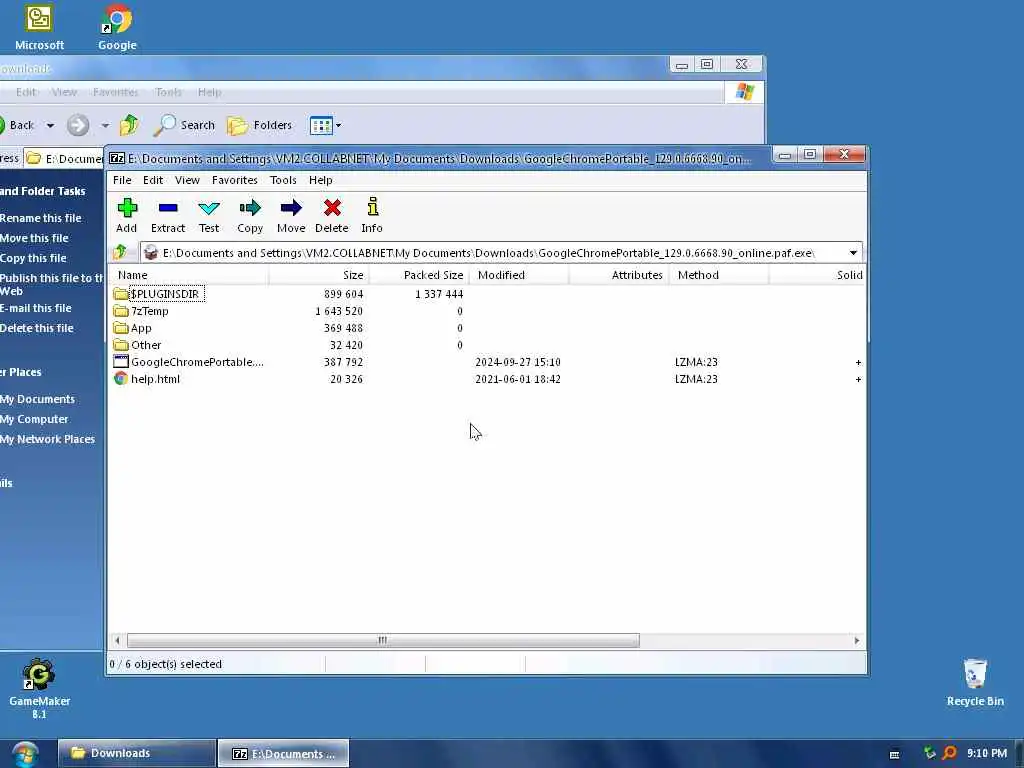Click Delete this file link
The width and height of the screenshot is (1024, 768).
click(x=37, y=328)
